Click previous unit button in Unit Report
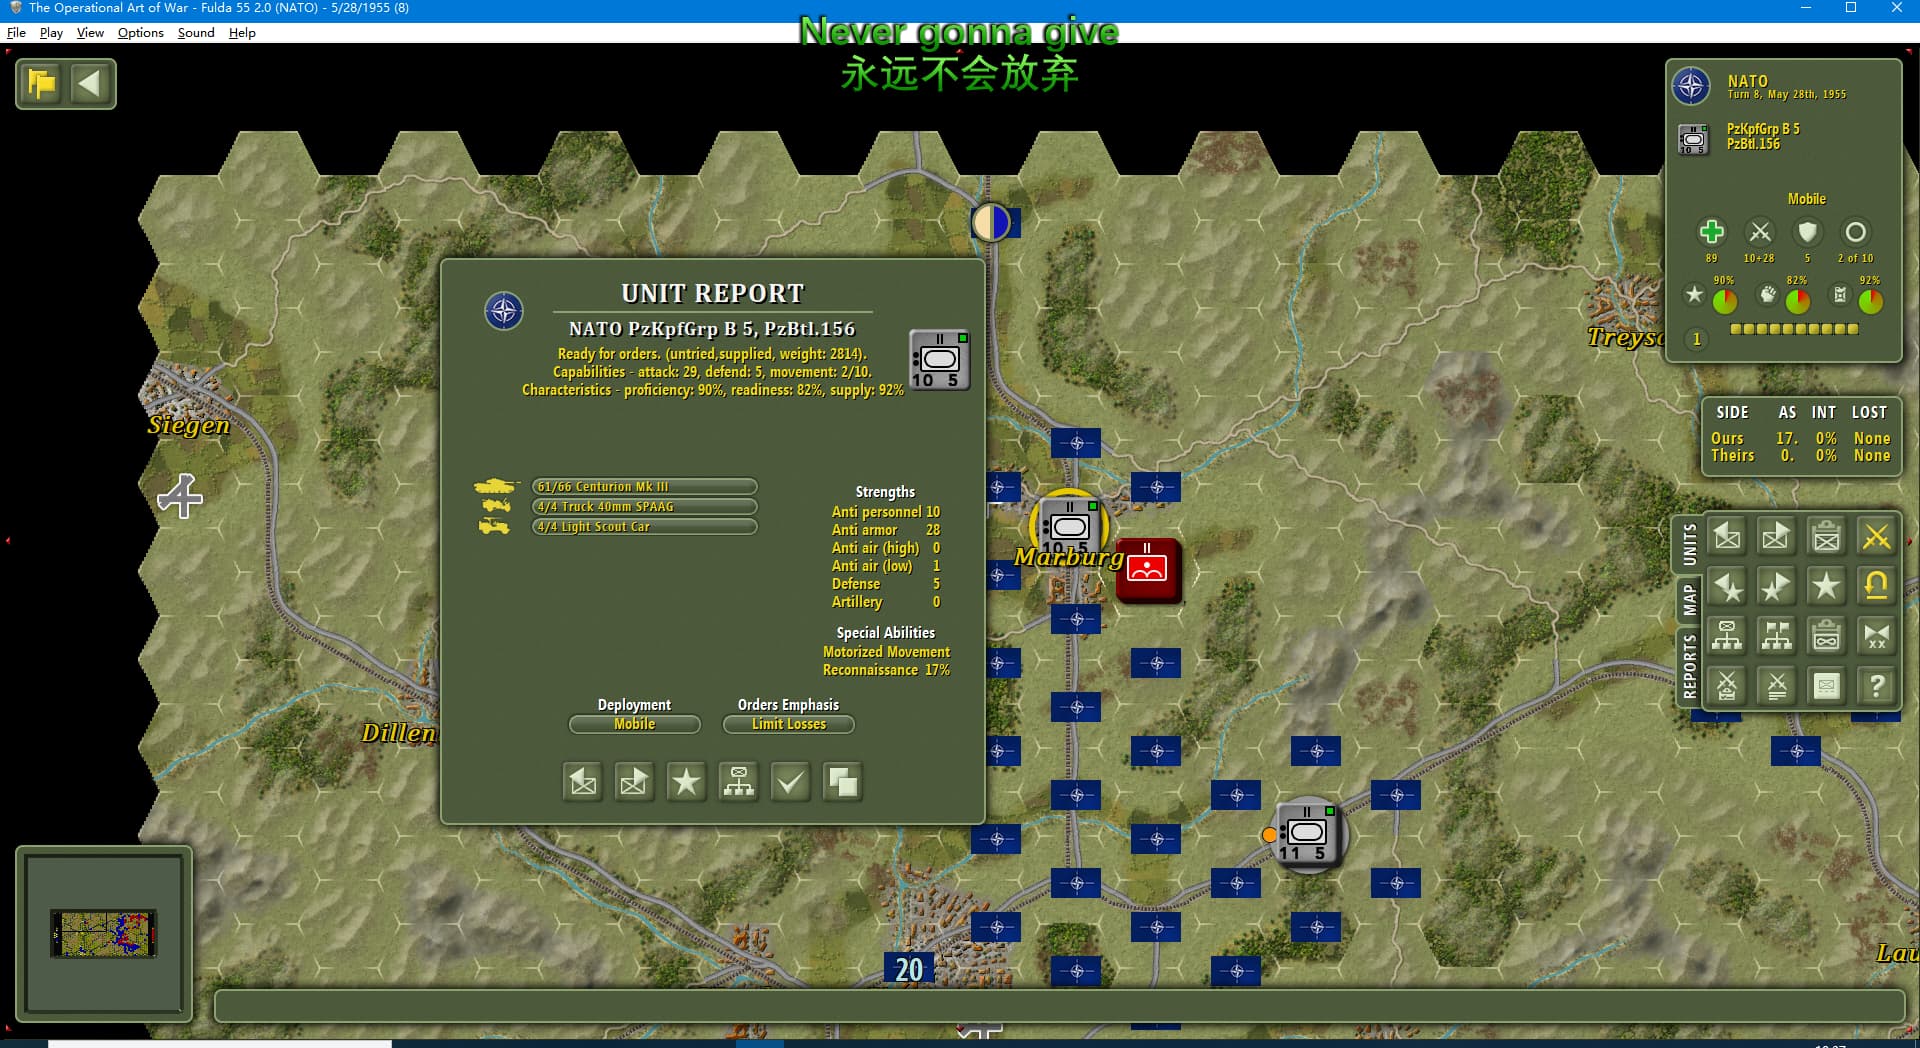 pyautogui.click(x=583, y=782)
